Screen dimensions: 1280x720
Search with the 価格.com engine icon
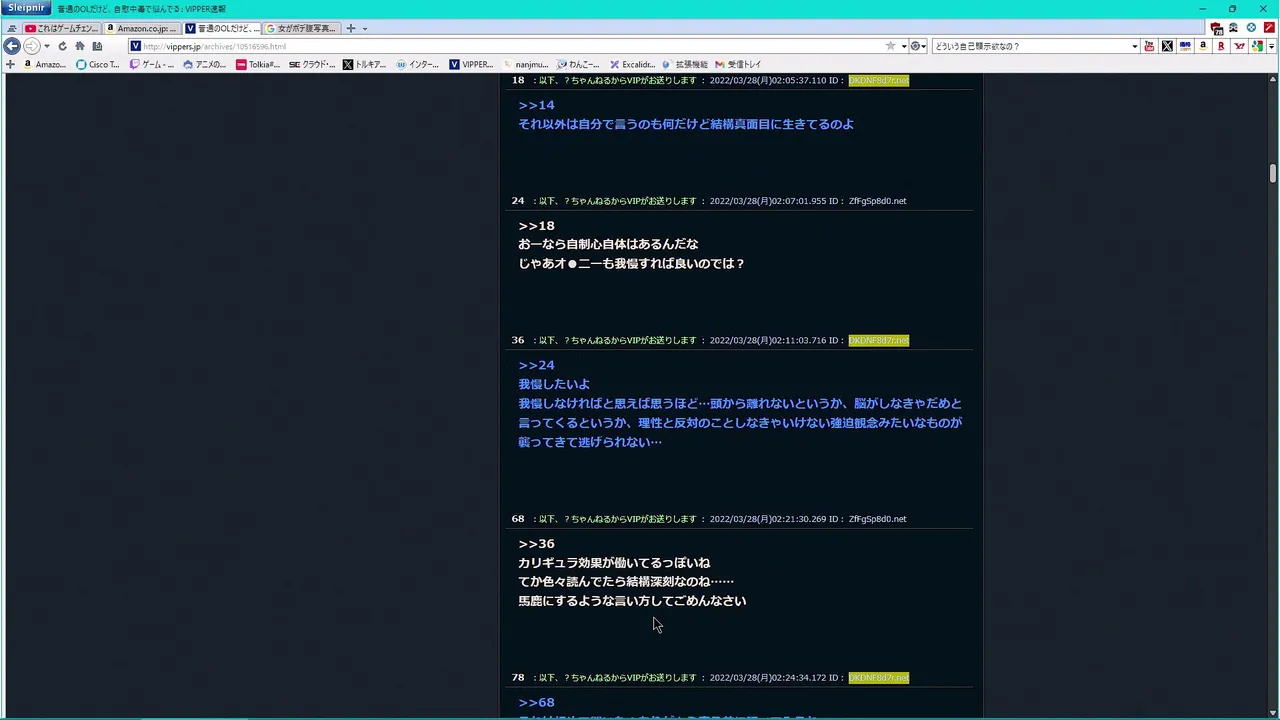point(1185,46)
